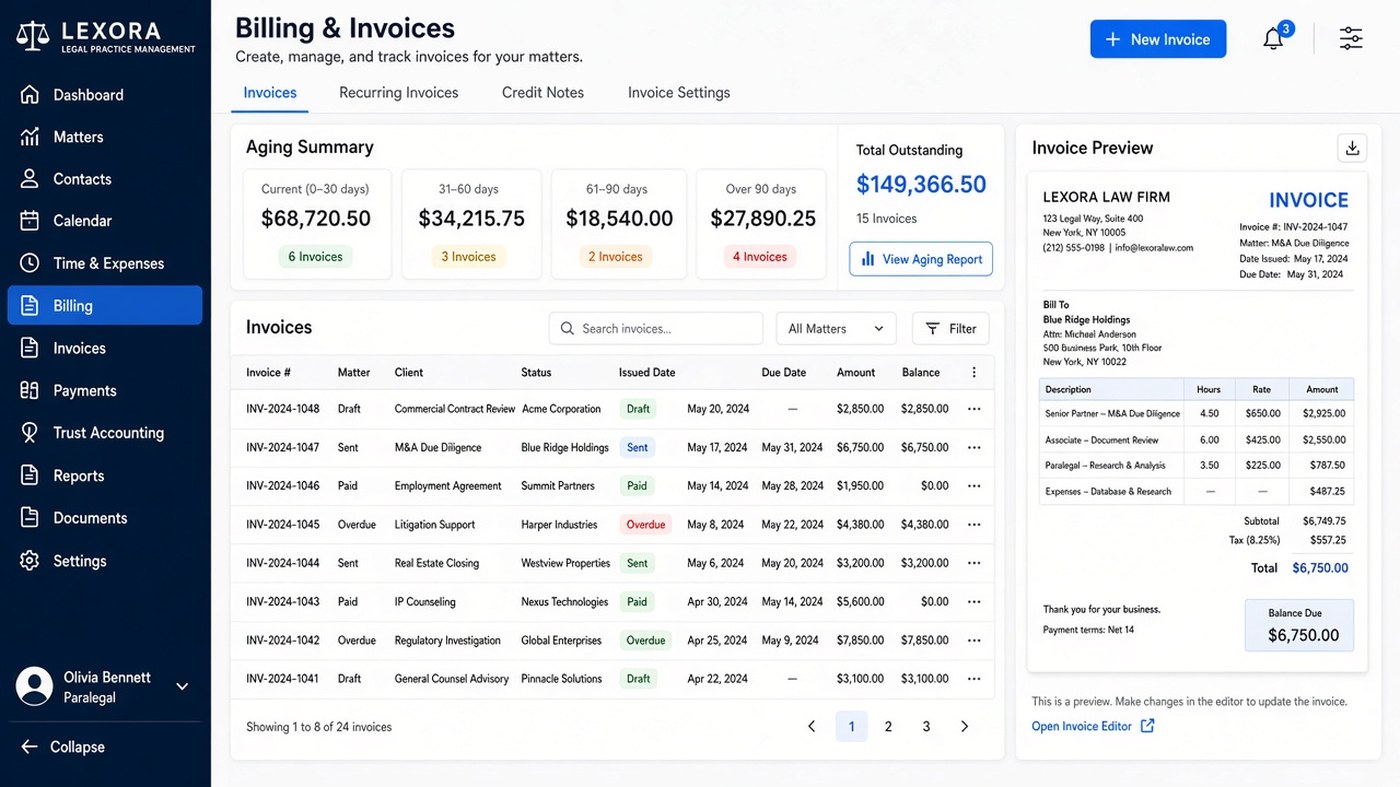Open Settings in the sidebar
Image resolution: width=1400 pixels, height=787 pixels.
[x=105, y=561]
